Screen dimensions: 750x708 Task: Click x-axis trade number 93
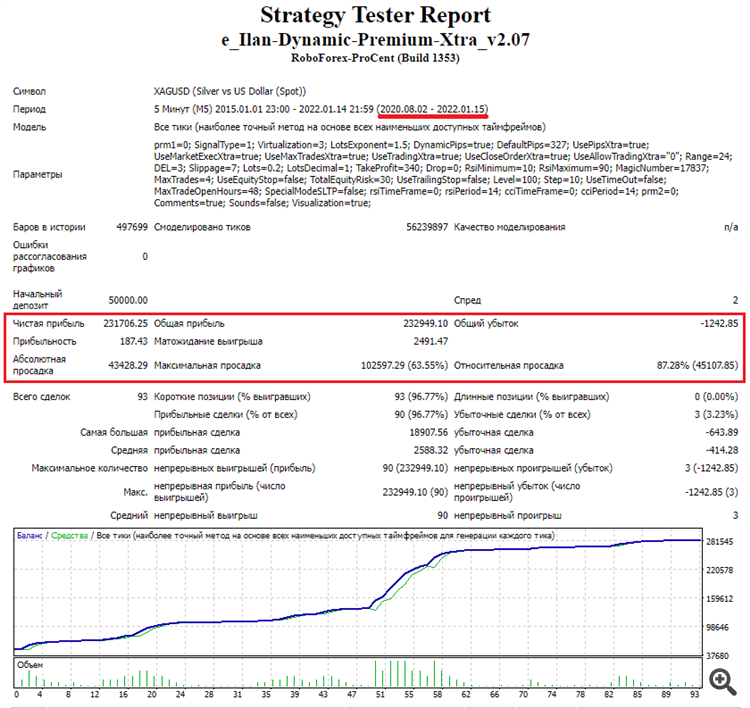694,694
